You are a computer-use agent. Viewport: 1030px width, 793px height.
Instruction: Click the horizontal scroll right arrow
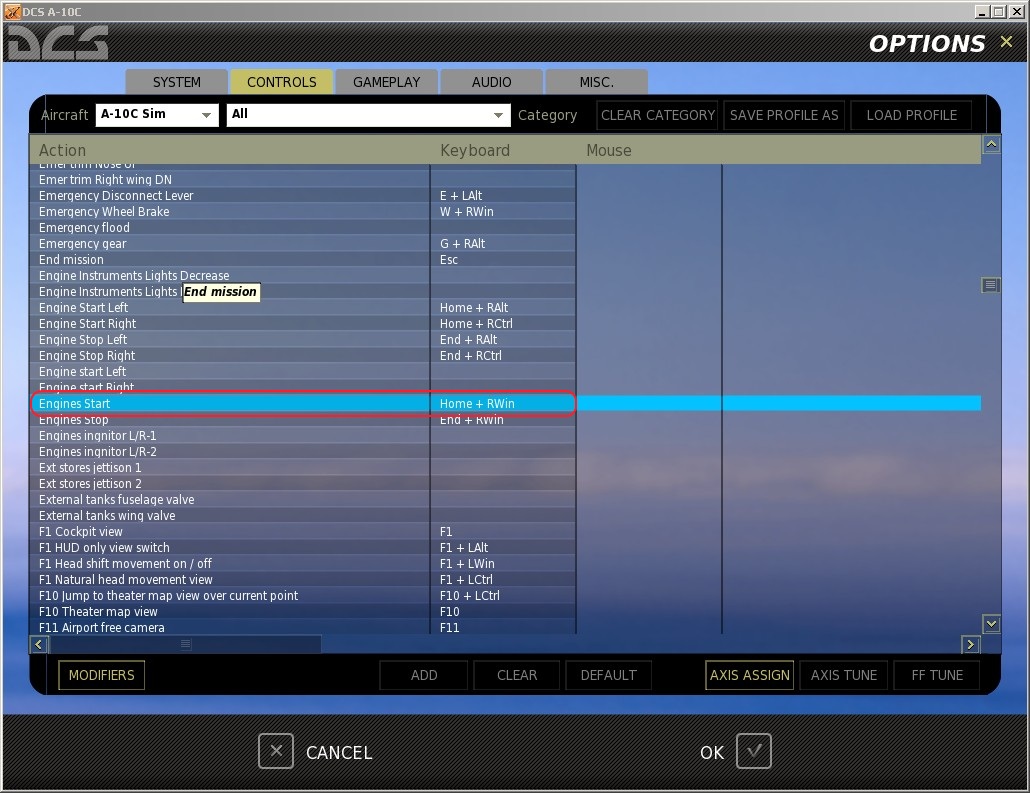coord(970,645)
